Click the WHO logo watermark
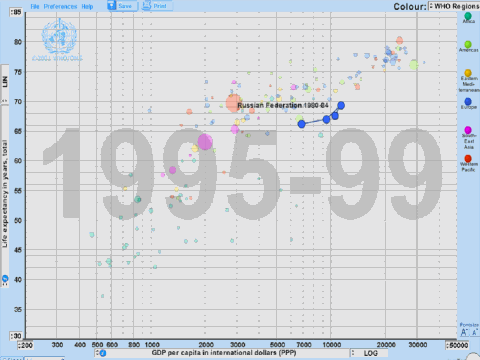Screen dimensions: 480x360 point(59,36)
